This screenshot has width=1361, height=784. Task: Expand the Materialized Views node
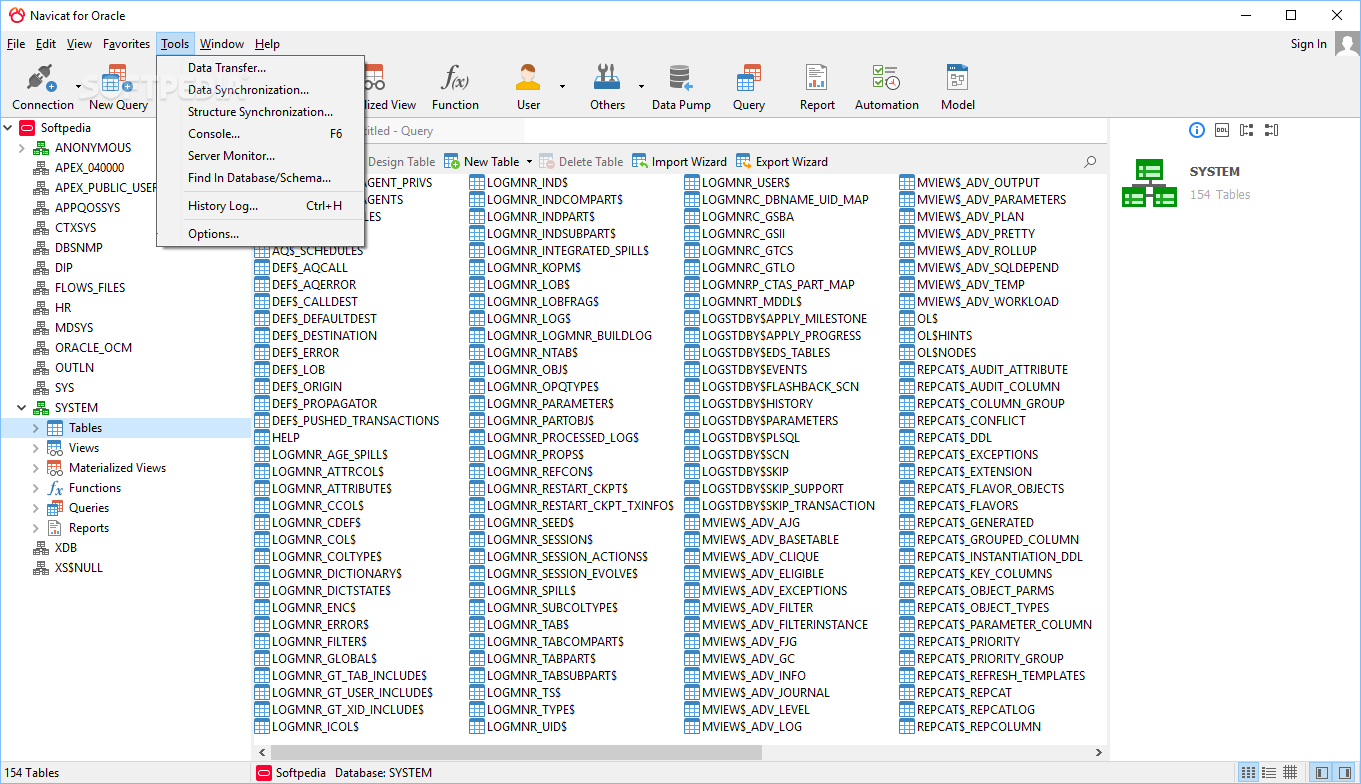point(36,468)
